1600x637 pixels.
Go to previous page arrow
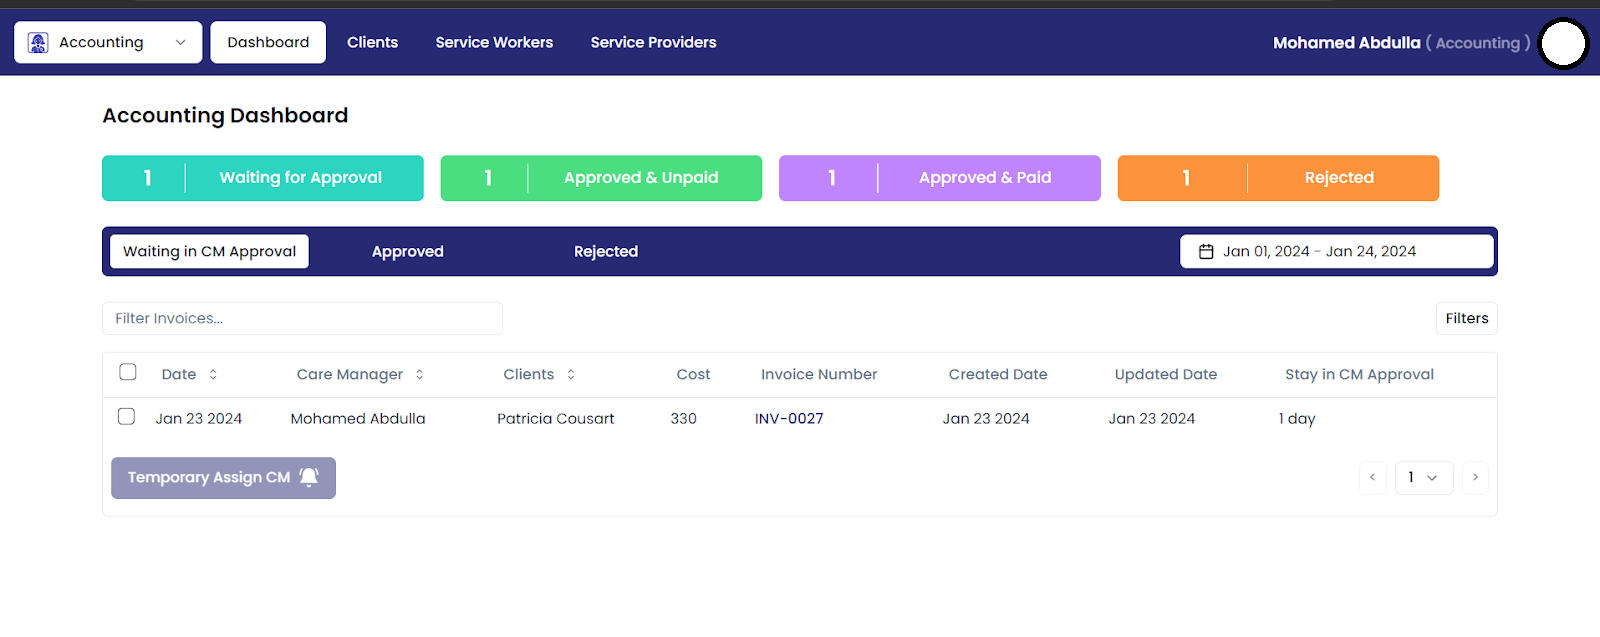click(x=1372, y=478)
